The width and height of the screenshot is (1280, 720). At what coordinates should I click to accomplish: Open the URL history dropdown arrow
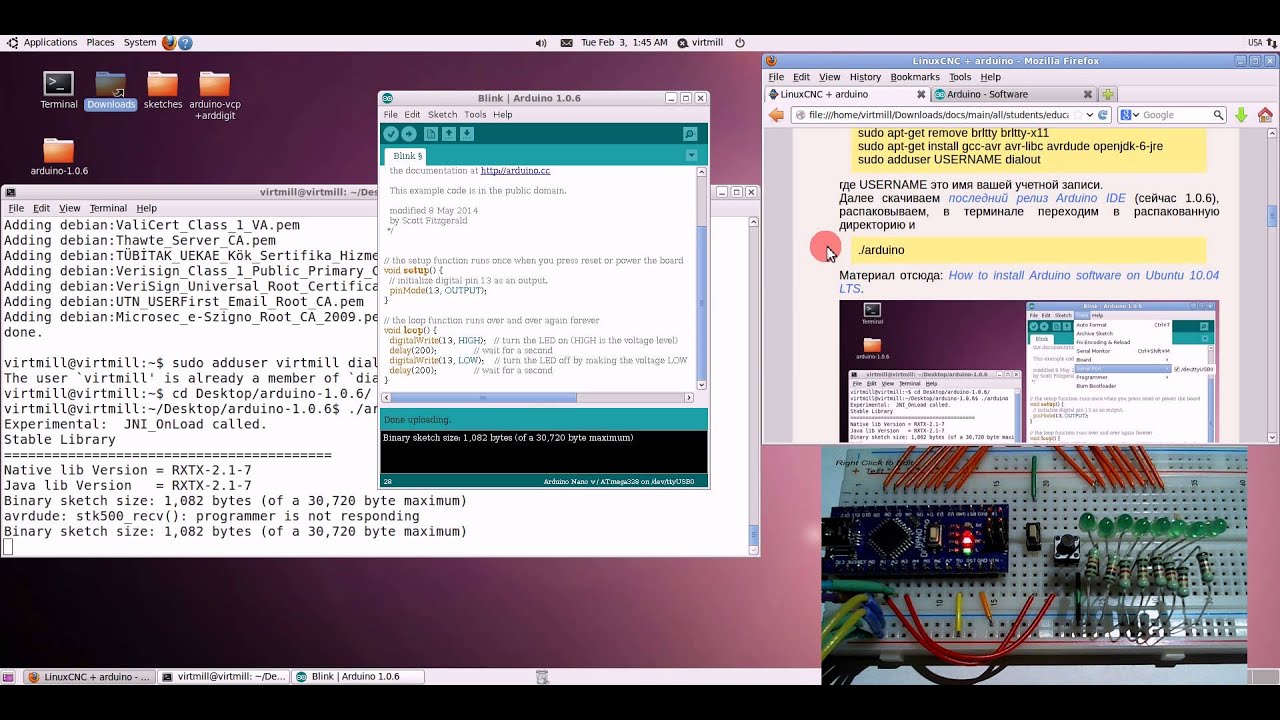click(x=1090, y=115)
